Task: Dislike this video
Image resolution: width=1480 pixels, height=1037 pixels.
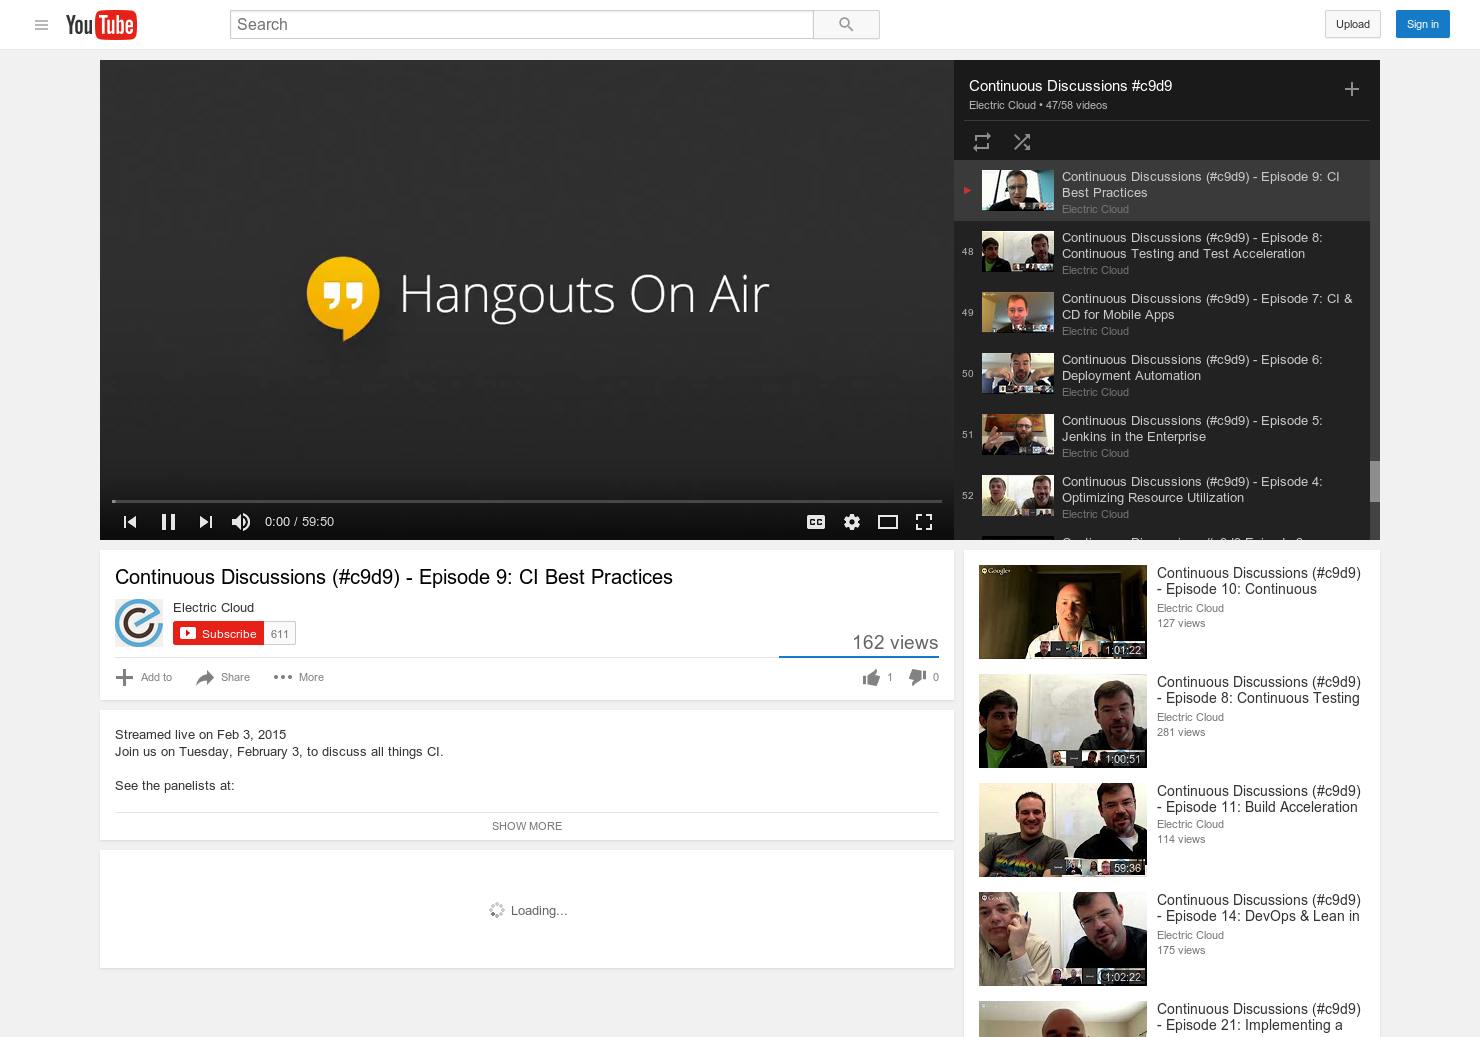Action: 923,678
